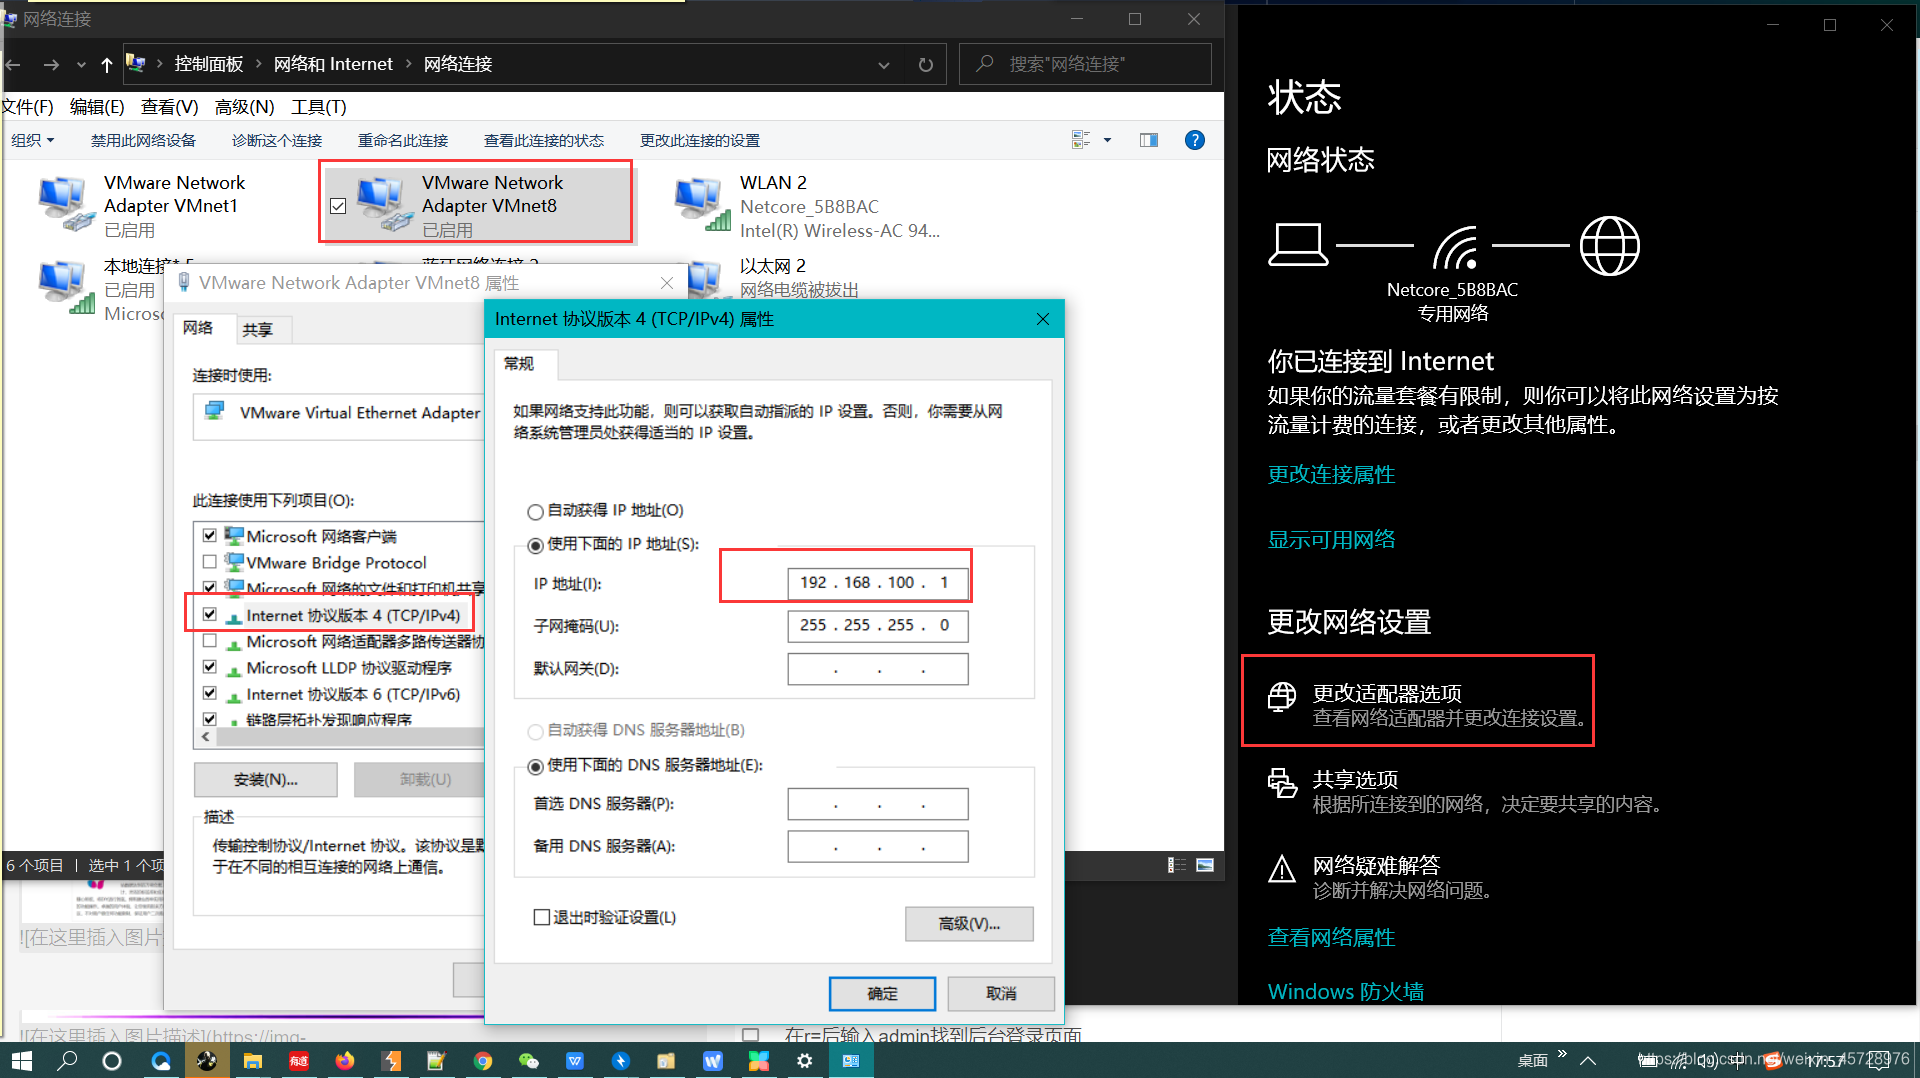Click the search magnifier icon in the Network Connections search box
The width and height of the screenshot is (1920, 1078).
985,64
